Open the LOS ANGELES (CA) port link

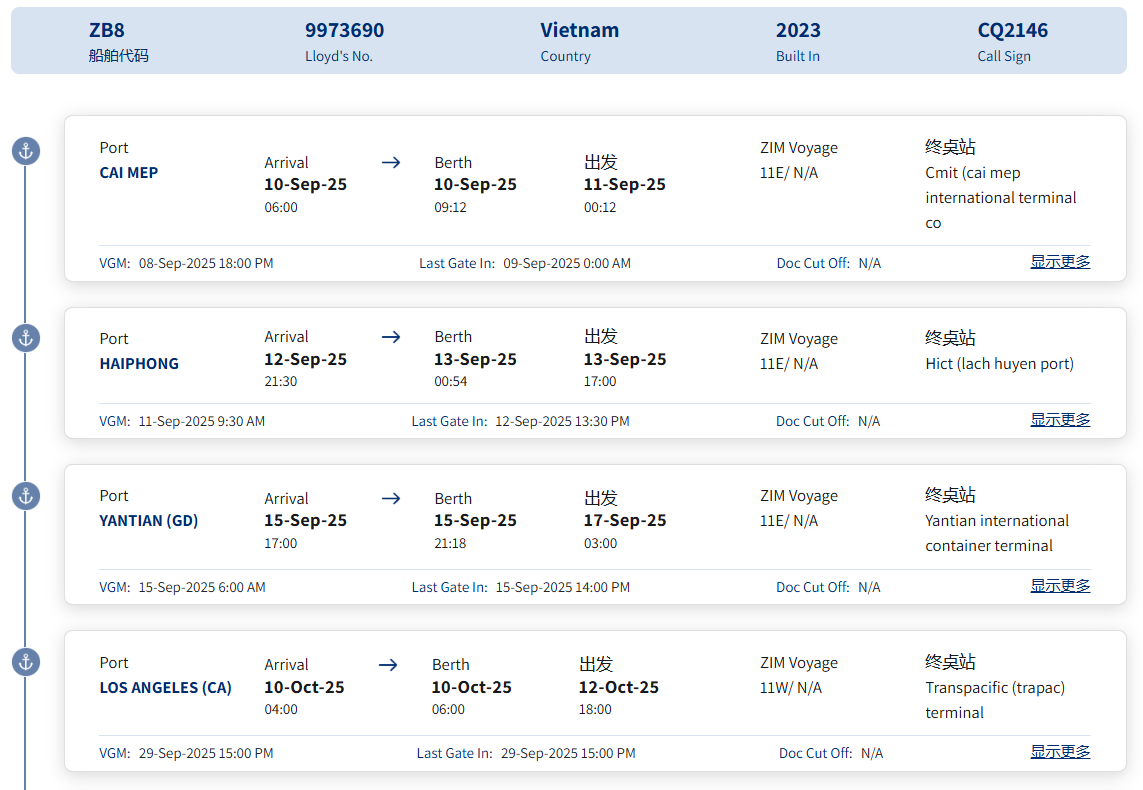tap(165, 687)
